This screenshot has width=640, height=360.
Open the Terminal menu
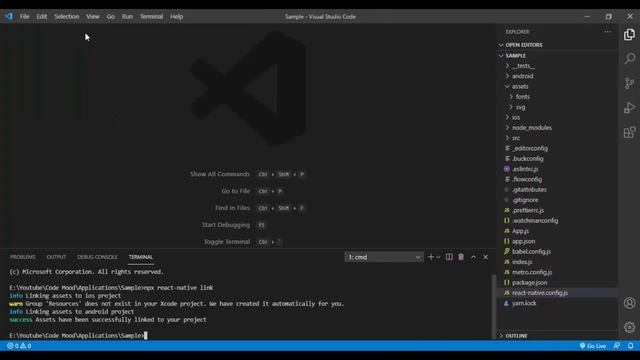point(151,16)
